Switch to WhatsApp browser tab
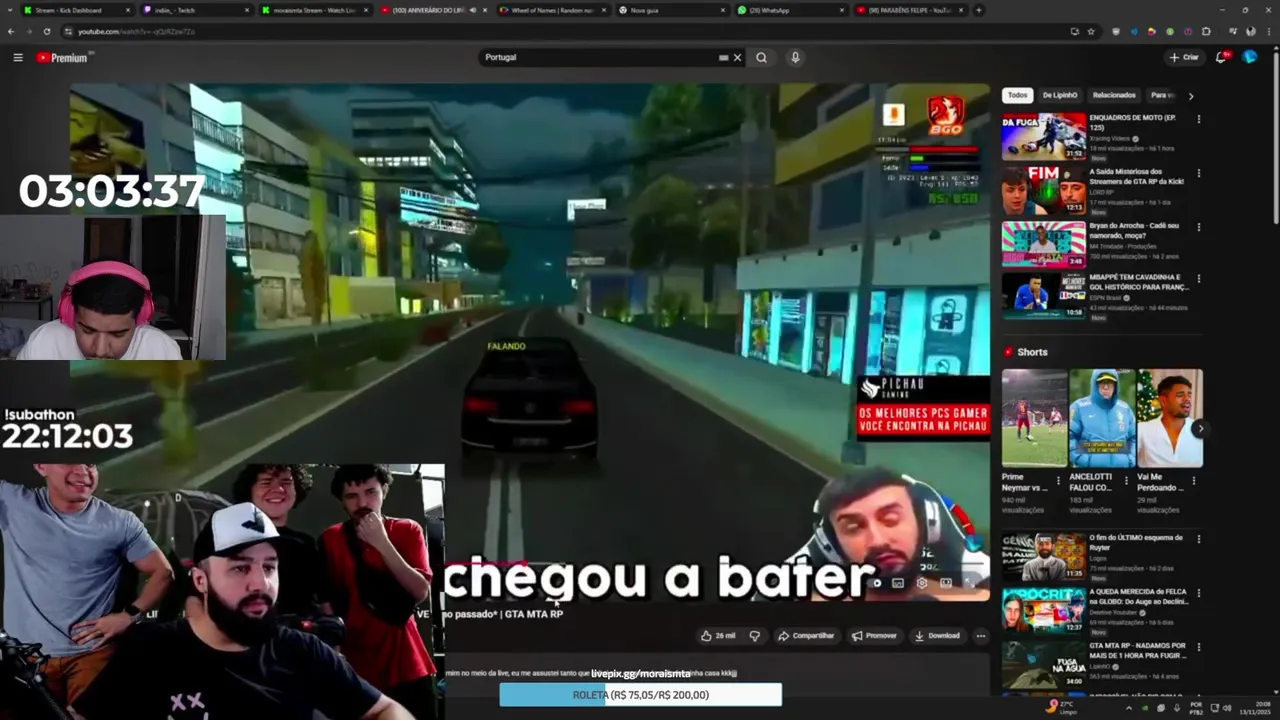 point(789,10)
